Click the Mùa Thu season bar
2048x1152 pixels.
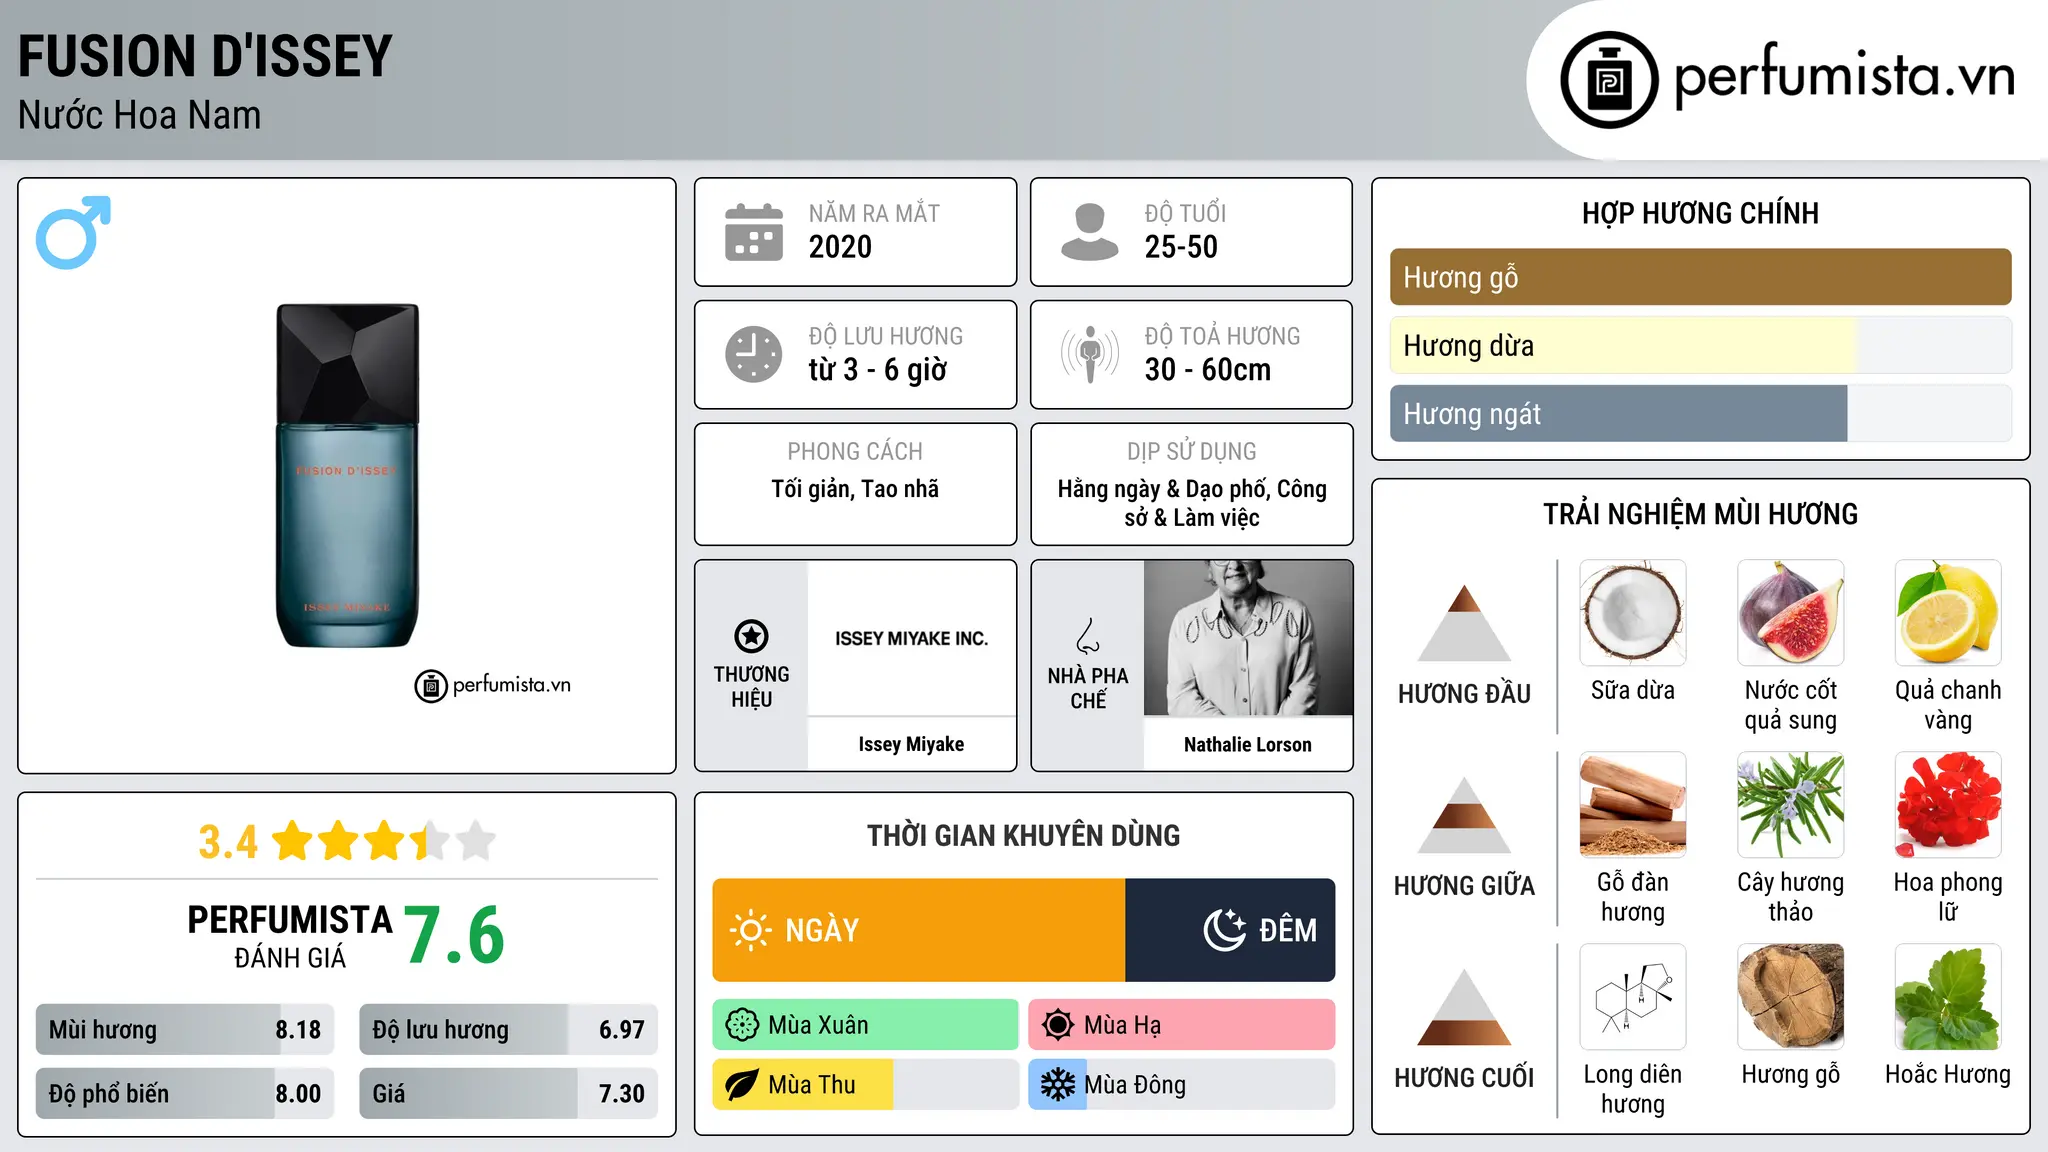(x=865, y=1085)
